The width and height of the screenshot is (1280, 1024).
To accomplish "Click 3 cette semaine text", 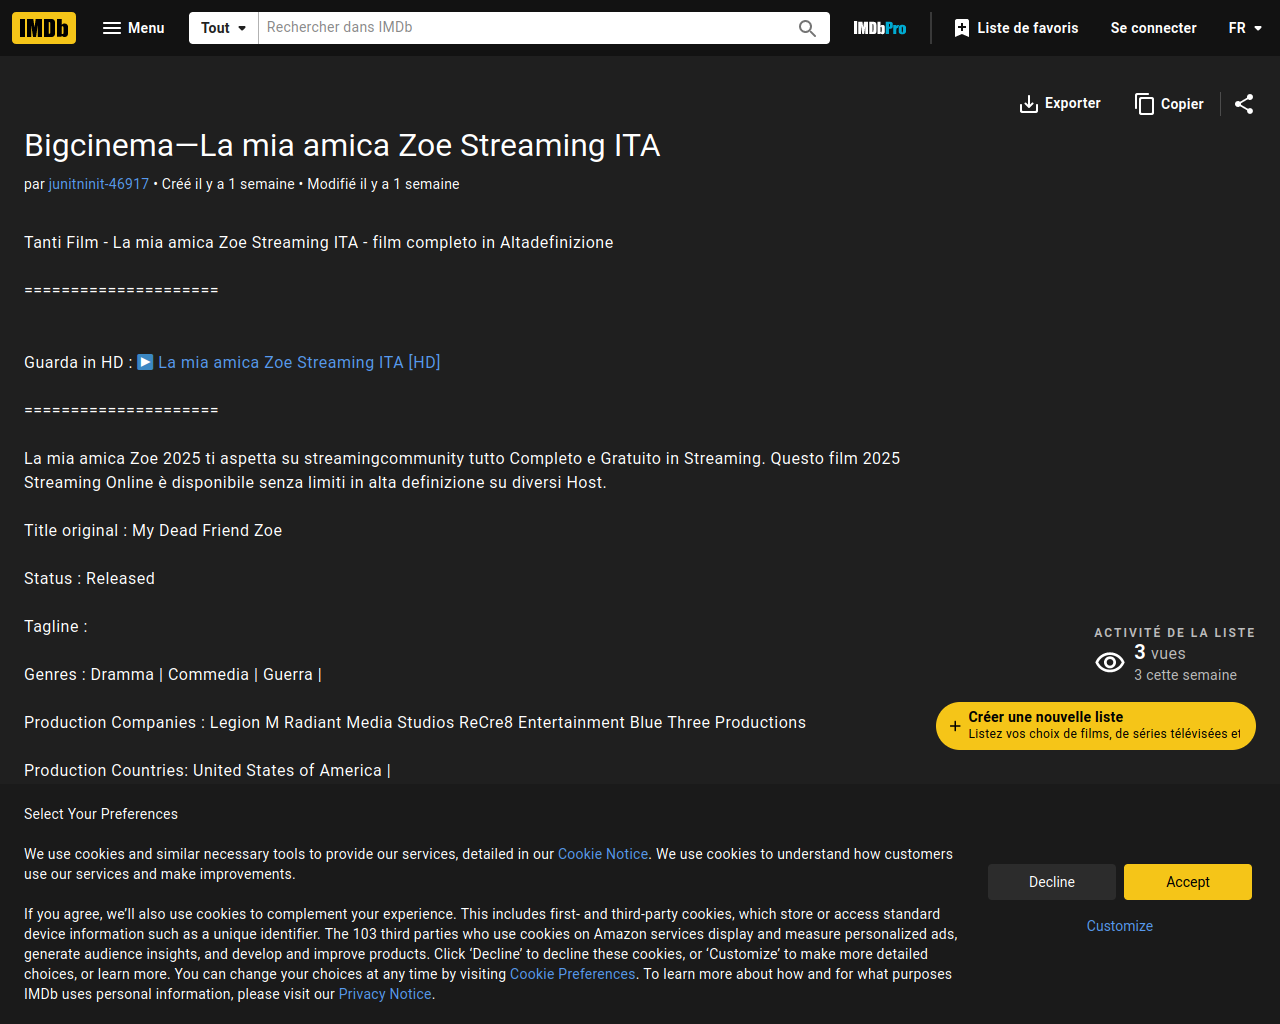I will point(1185,675).
